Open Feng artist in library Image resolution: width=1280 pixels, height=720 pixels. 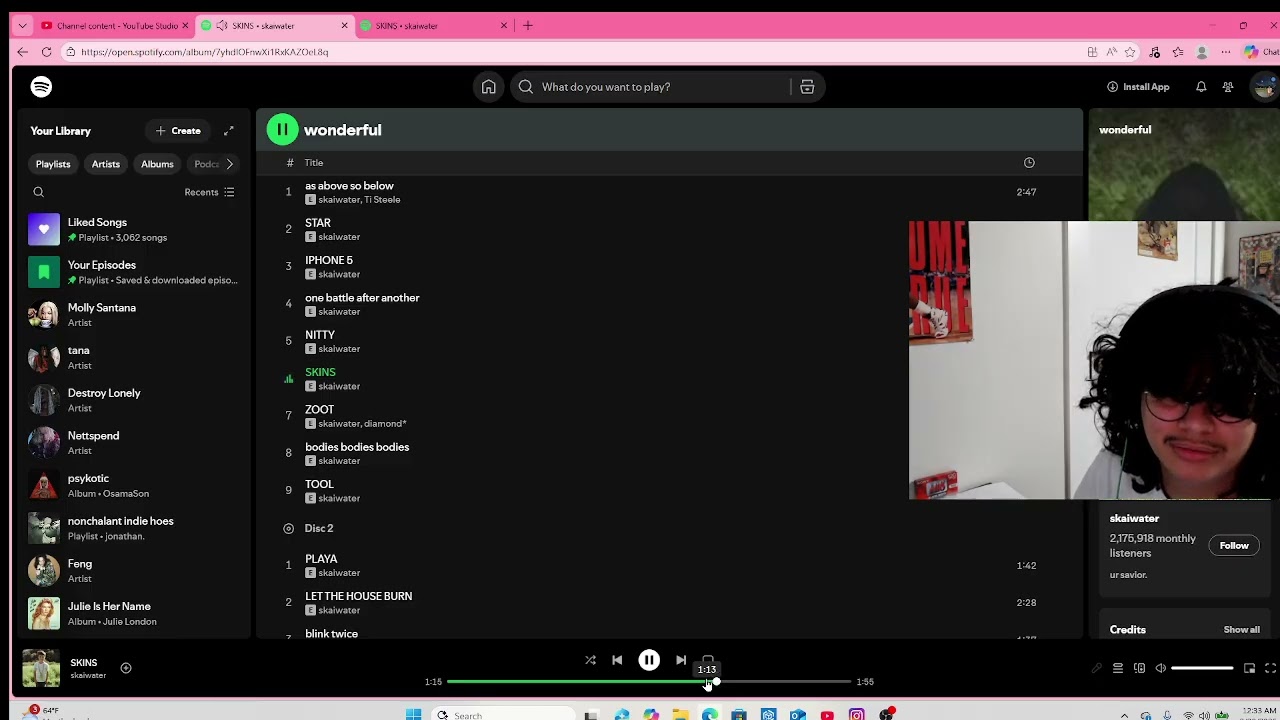tap(133, 571)
